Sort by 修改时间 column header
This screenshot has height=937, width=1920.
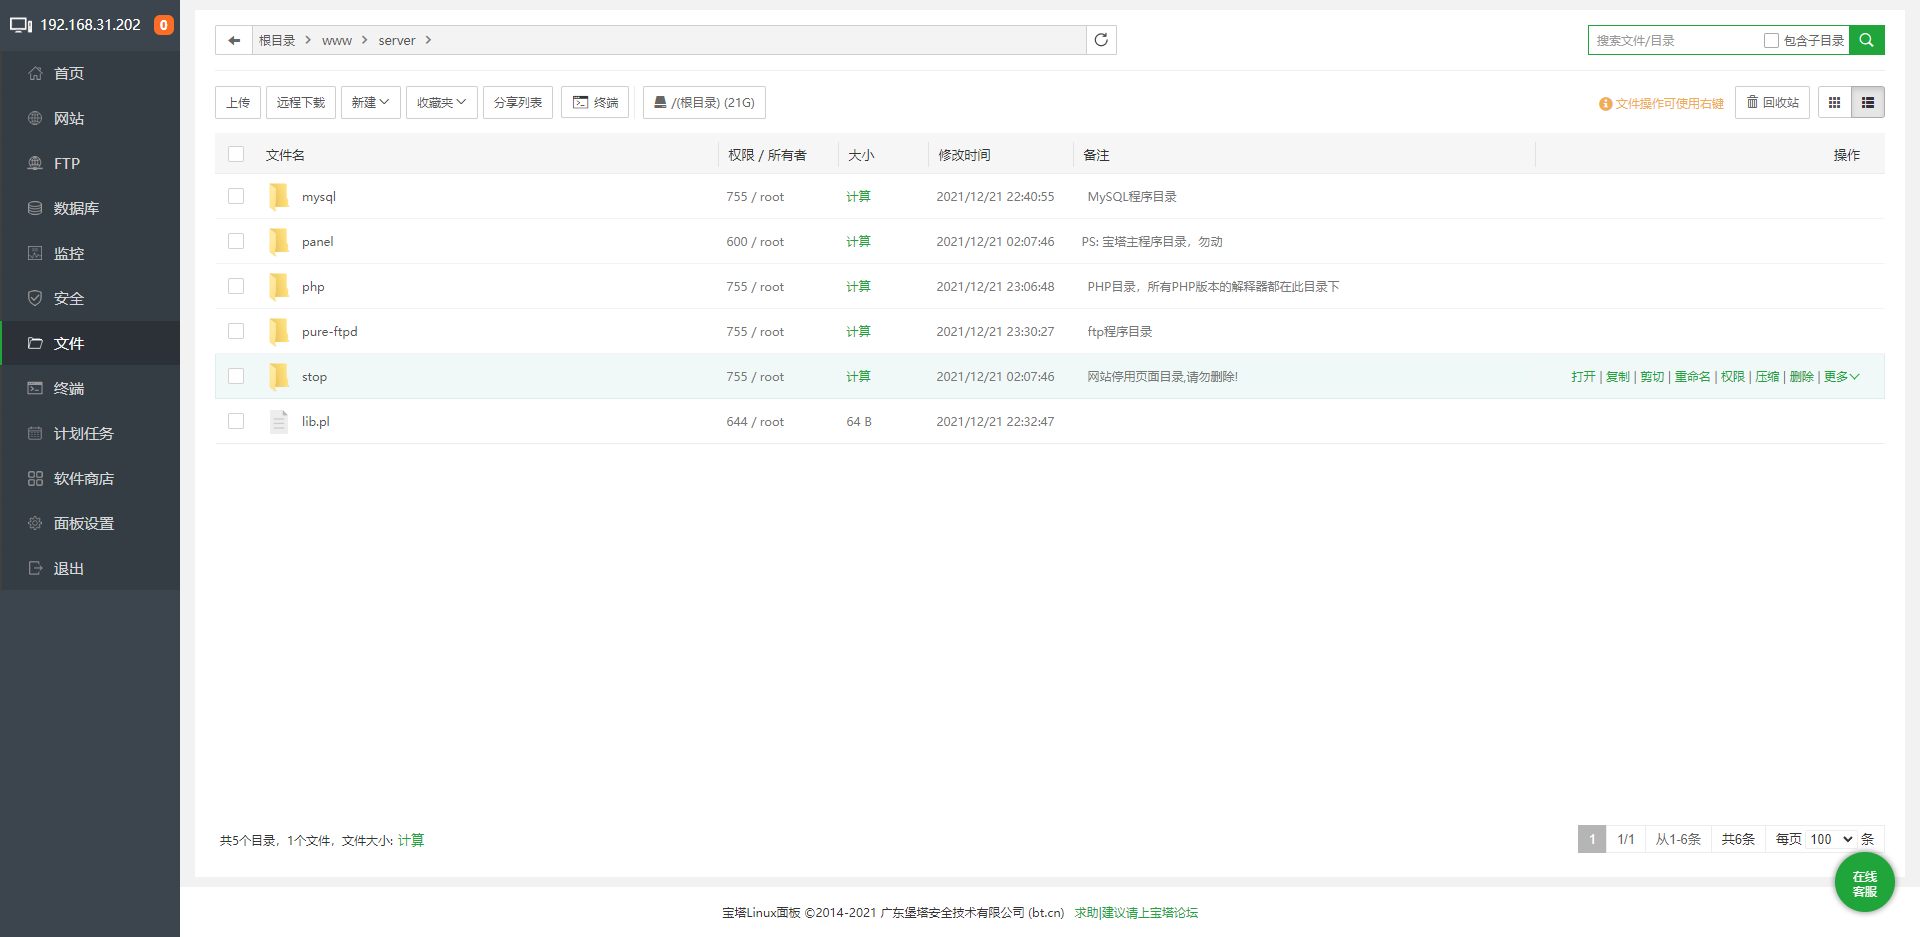point(964,155)
